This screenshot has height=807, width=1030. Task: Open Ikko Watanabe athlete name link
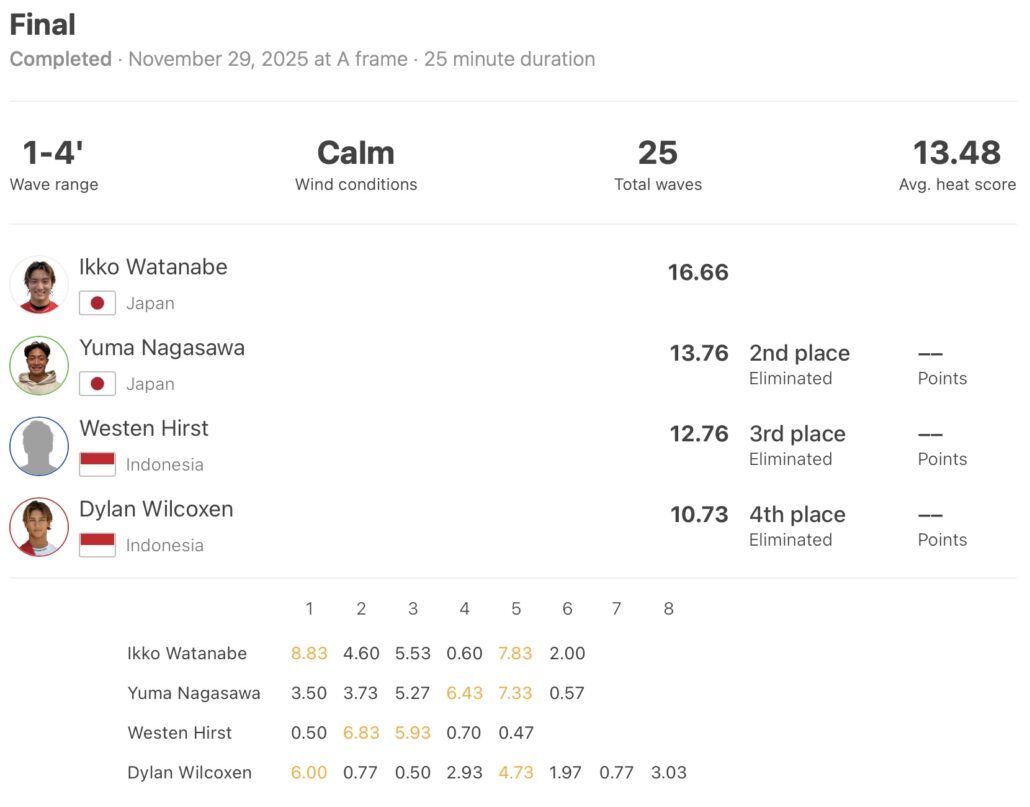pos(153,267)
